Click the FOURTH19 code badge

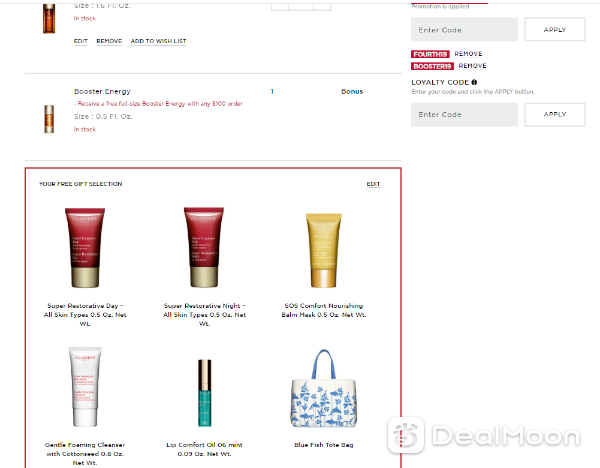pos(430,54)
